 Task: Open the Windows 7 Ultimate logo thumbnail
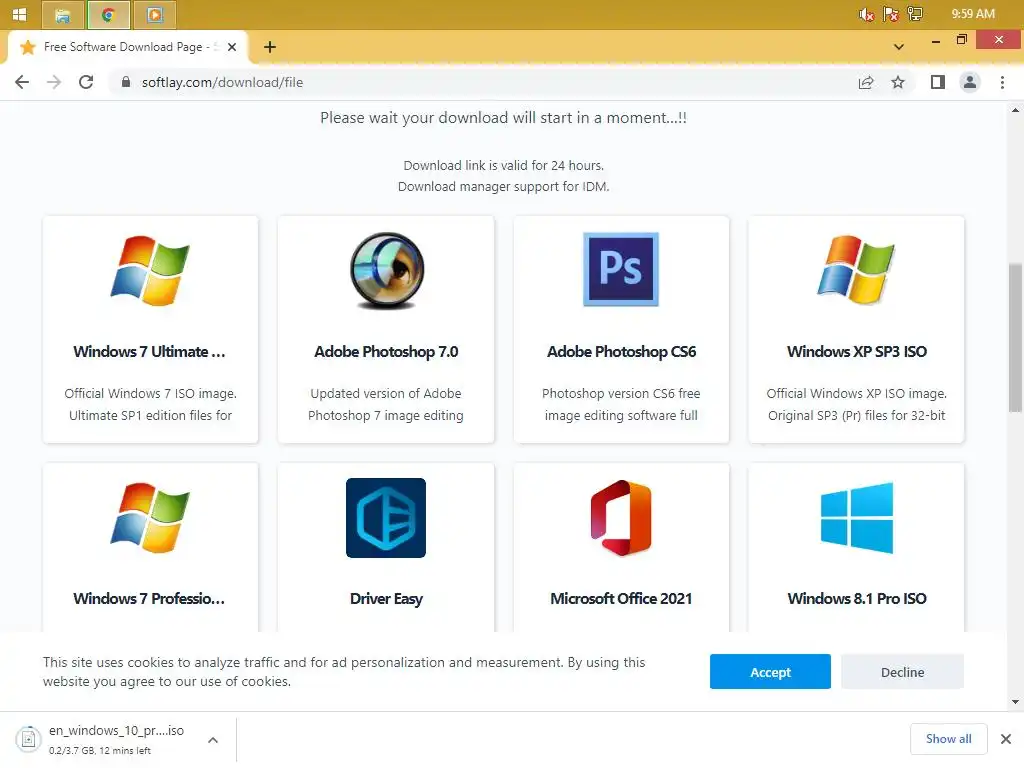(150, 270)
